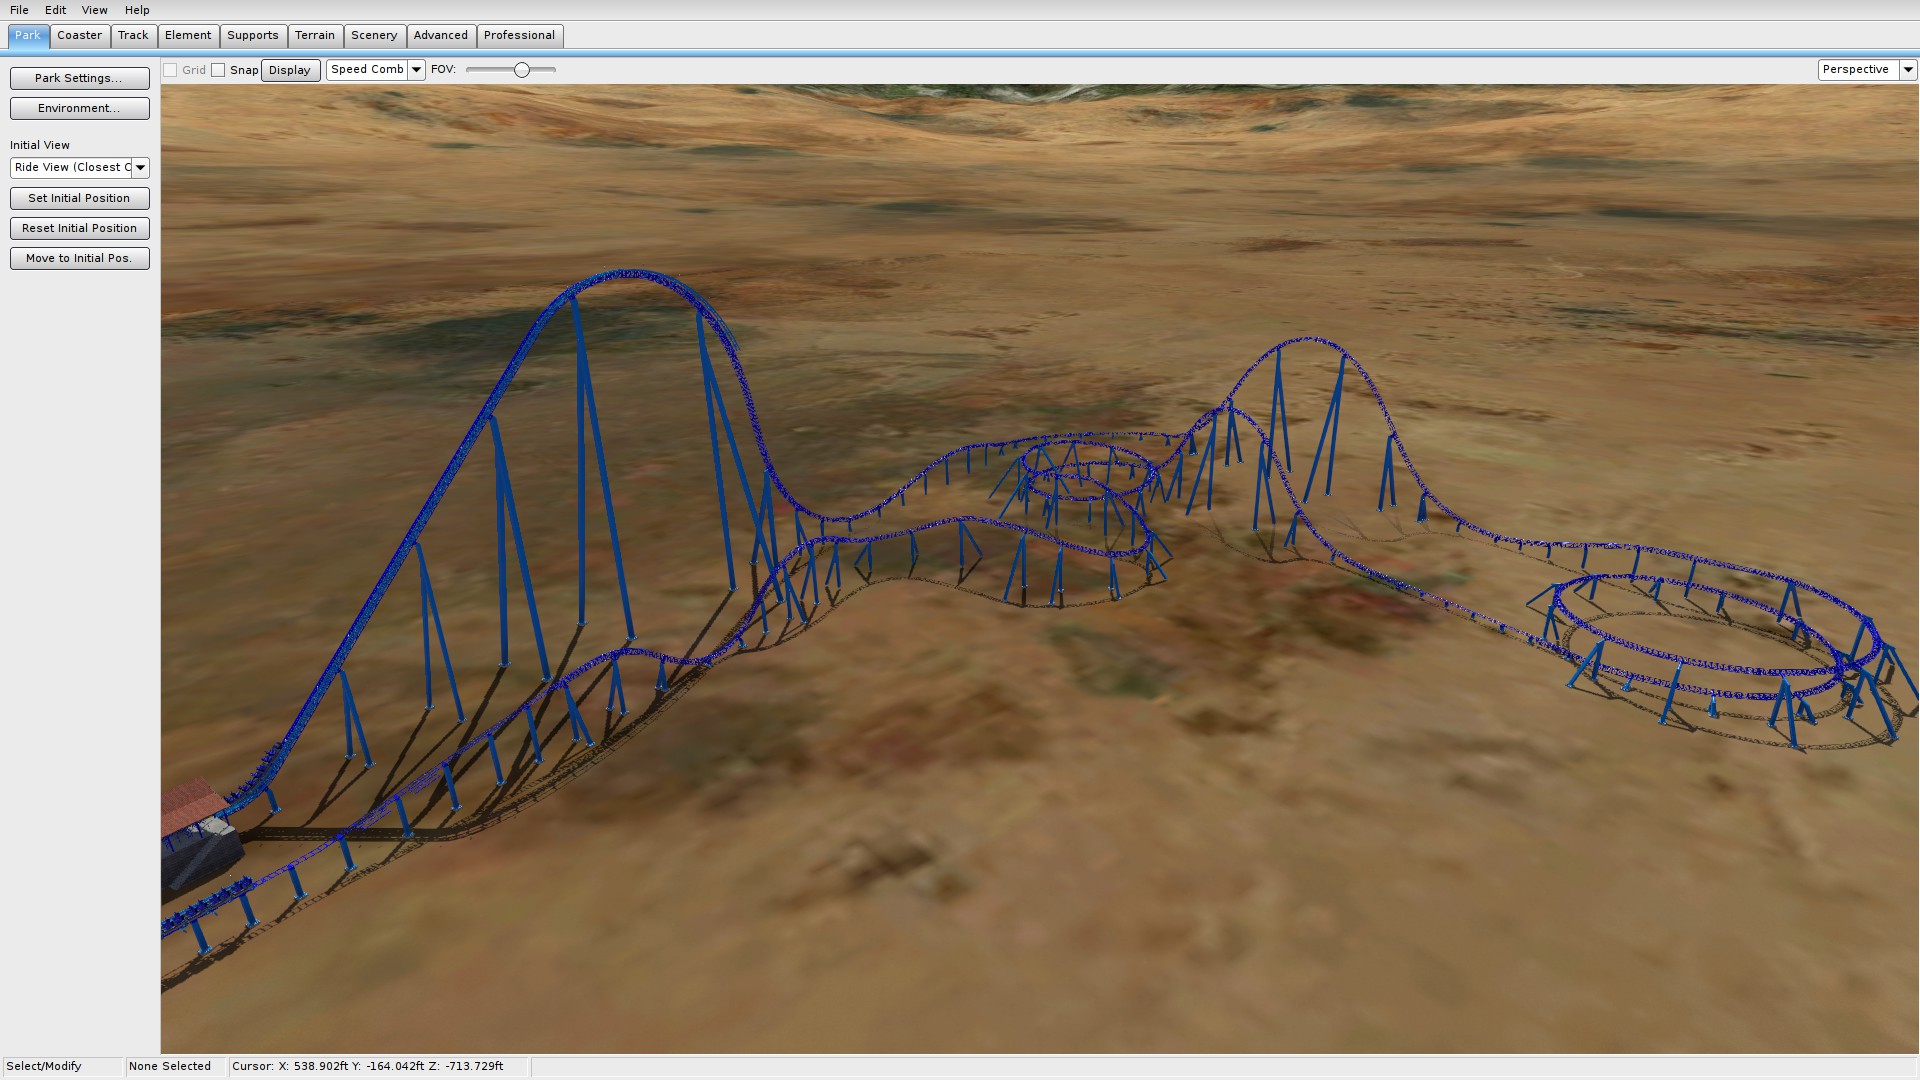Select the Terrain tab
Viewport: 1920px width, 1080px height.
314,35
